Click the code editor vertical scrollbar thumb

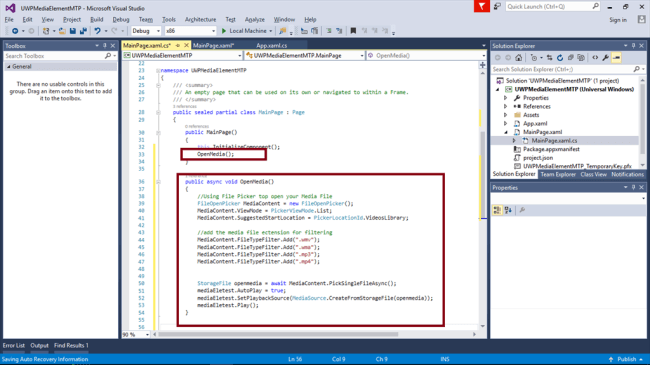click(483, 174)
